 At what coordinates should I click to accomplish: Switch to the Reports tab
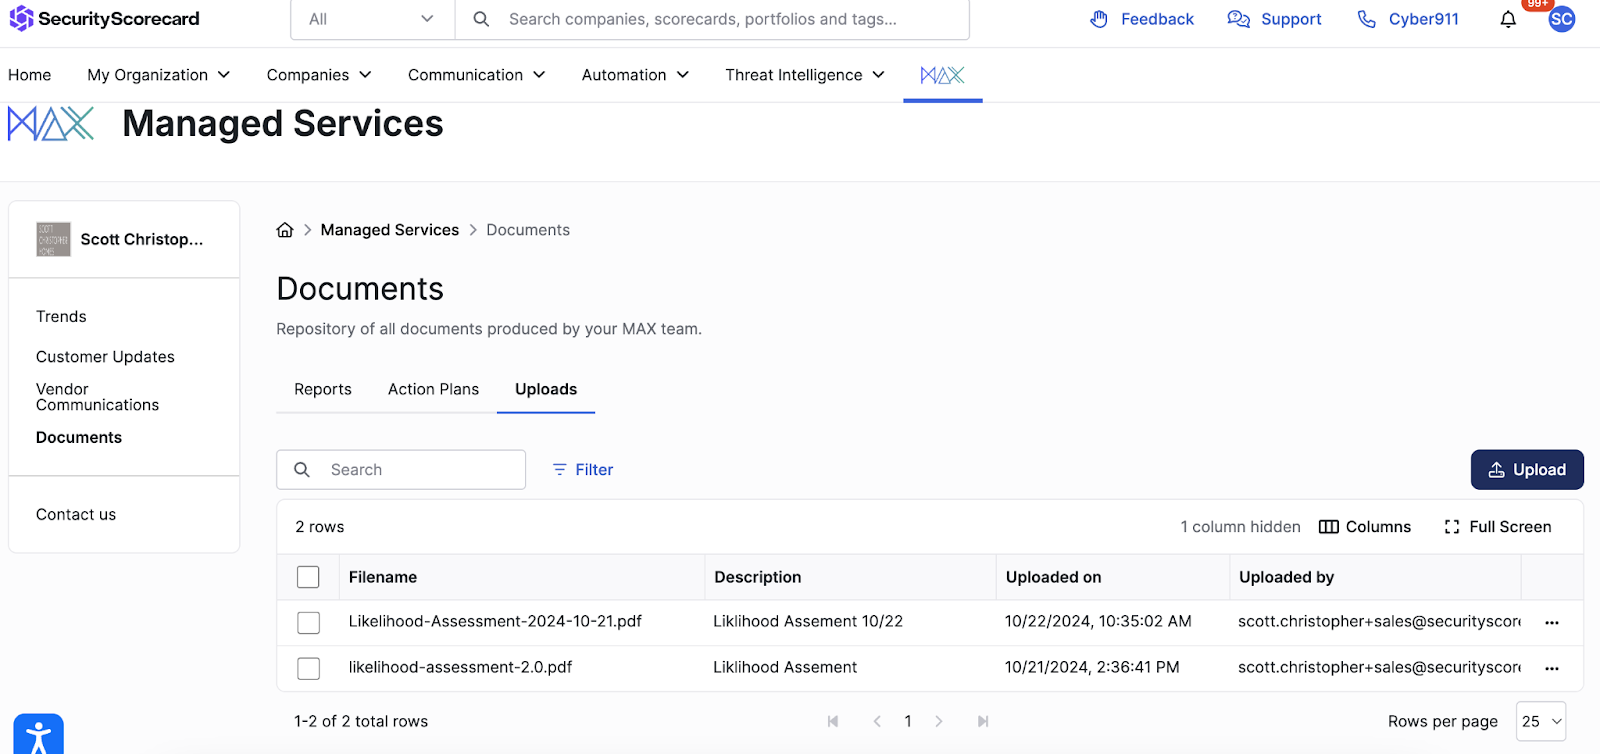tap(323, 389)
